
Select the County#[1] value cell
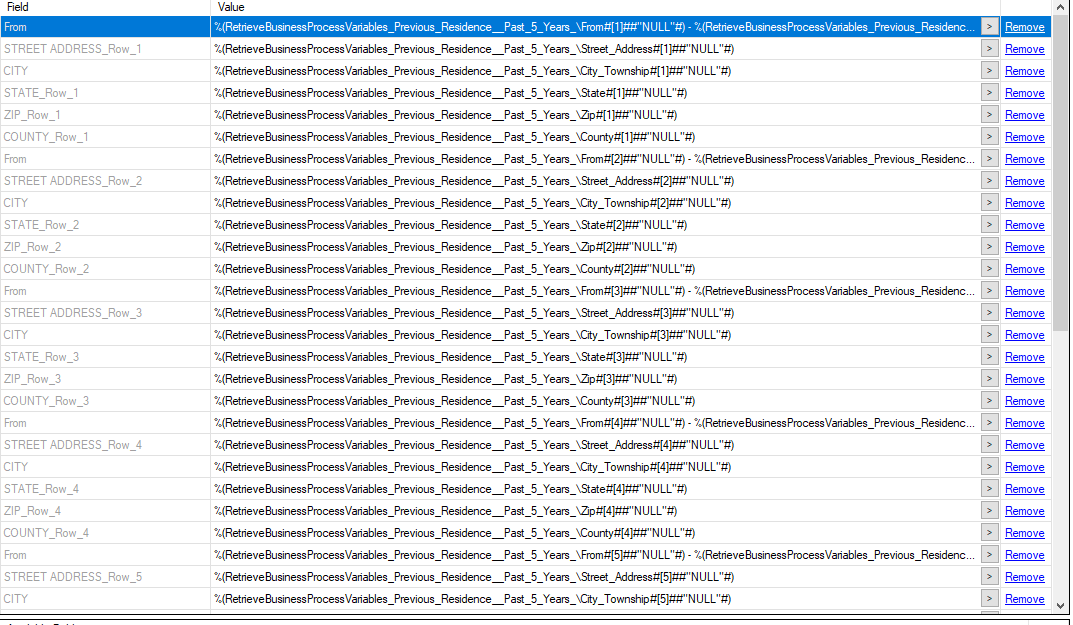click(x=595, y=137)
